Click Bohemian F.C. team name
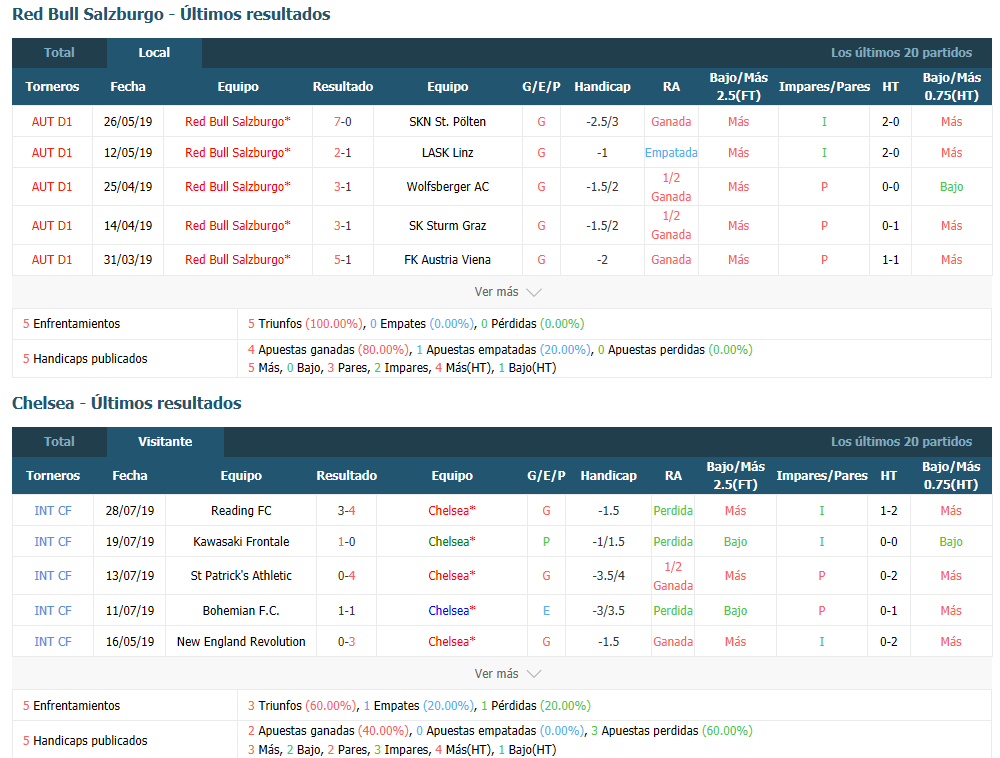Image resolution: width=1000 pixels, height=758 pixels. (x=241, y=611)
